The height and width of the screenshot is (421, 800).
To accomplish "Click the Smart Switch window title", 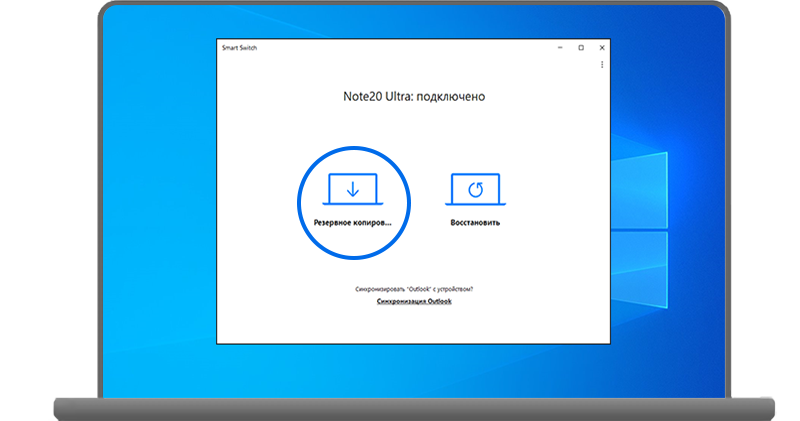I will click(x=239, y=48).
